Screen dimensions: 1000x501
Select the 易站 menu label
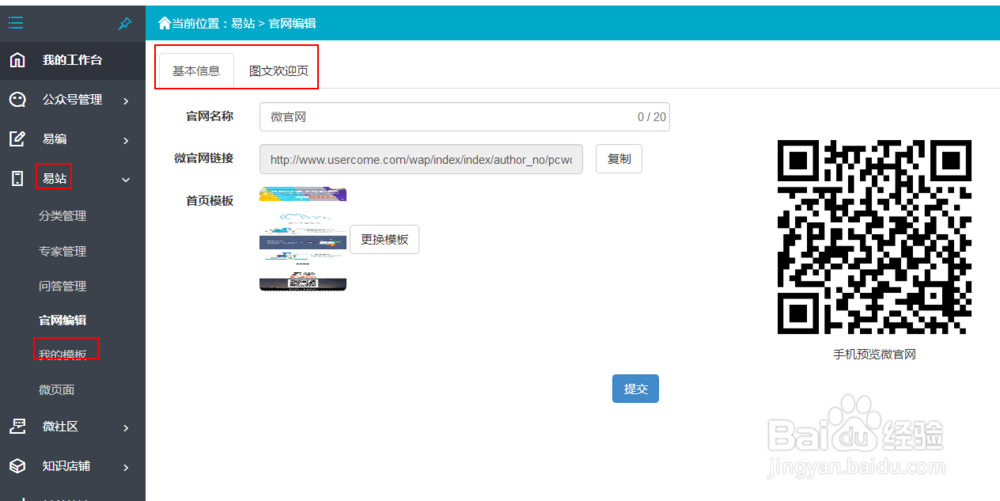tap(54, 178)
